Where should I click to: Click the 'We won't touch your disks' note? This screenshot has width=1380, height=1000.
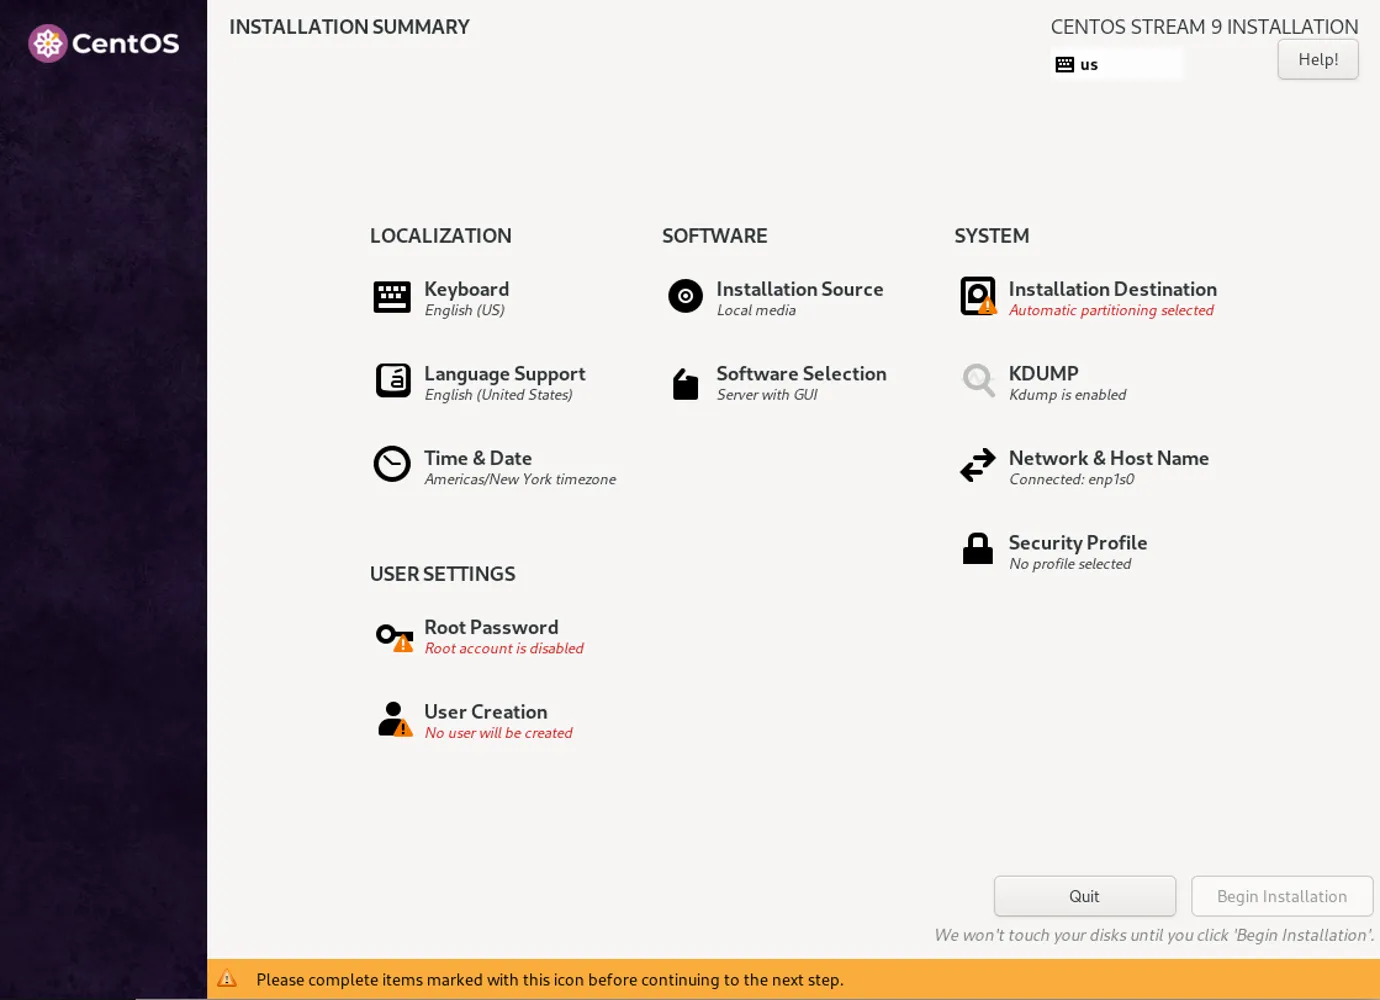click(x=1154, y=935)
